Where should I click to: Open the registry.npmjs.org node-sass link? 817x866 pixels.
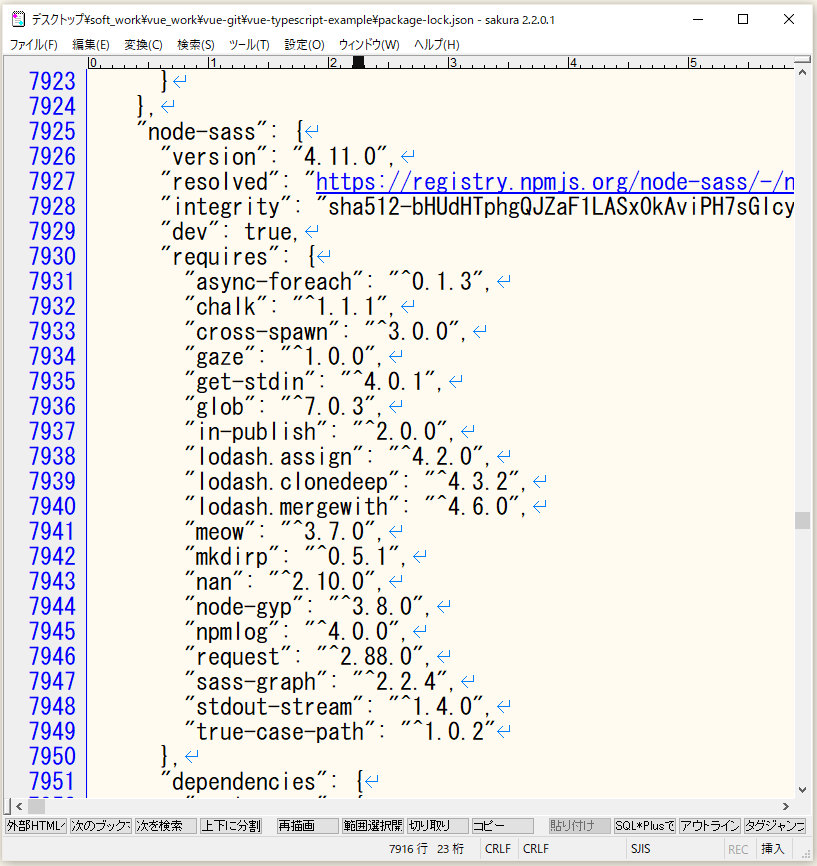click(x=555, y=182)
